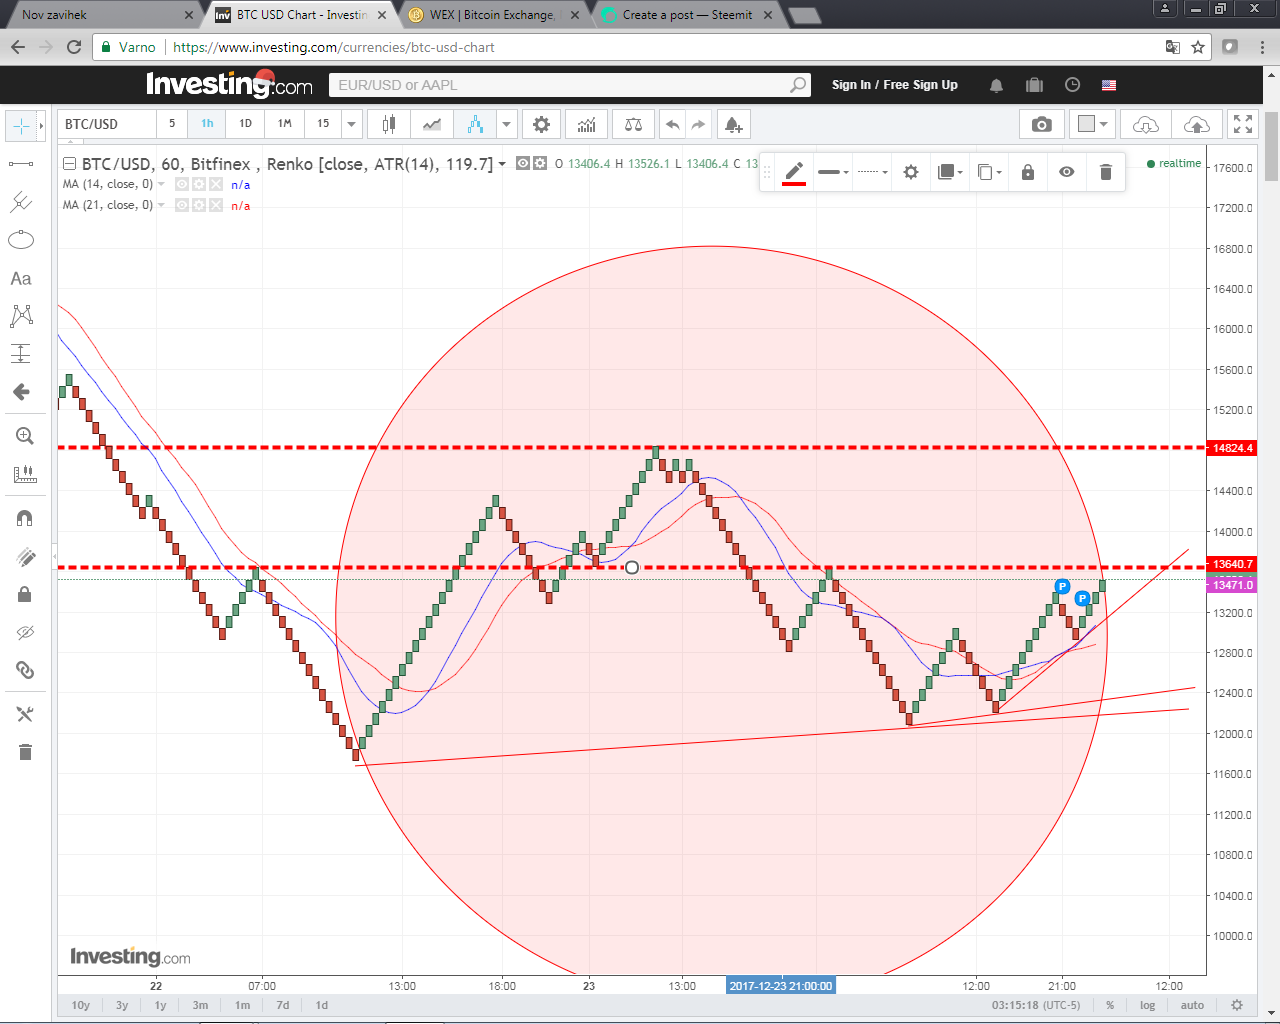This screenshot has width=1280, height=1024.
Task: Select the text annotation tool
Action: pyautogui.click(x=21, y=278)
